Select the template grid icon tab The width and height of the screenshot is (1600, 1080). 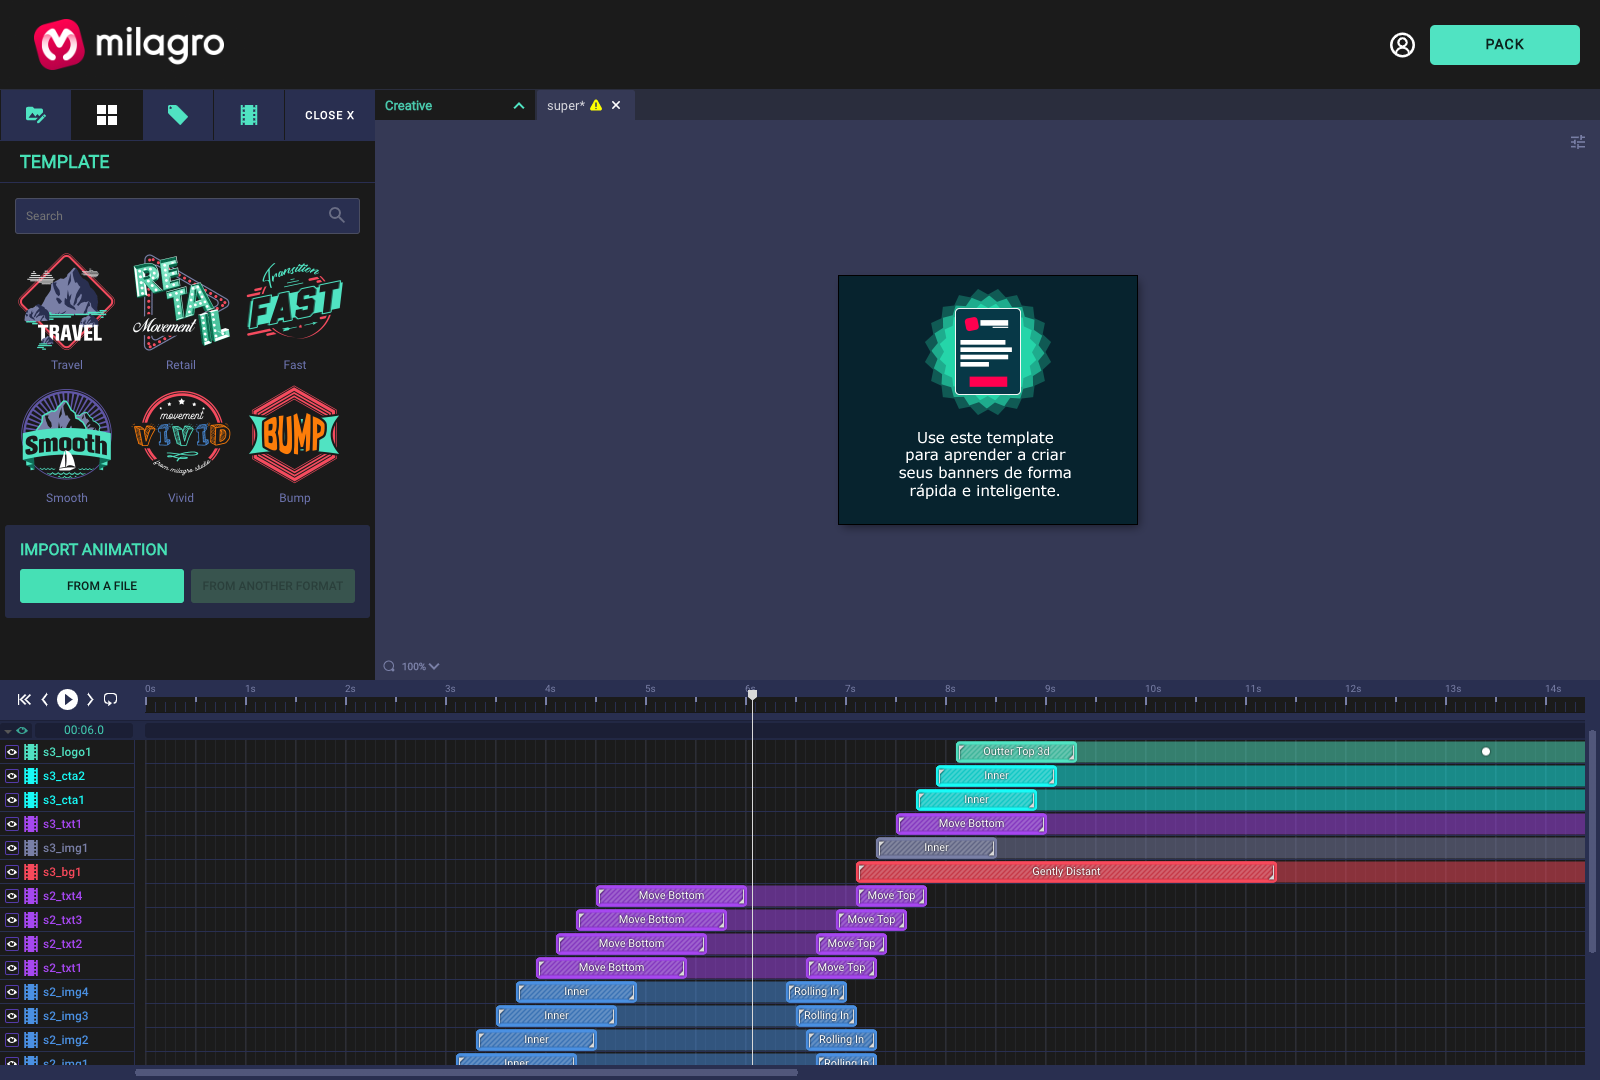[107, 115]
